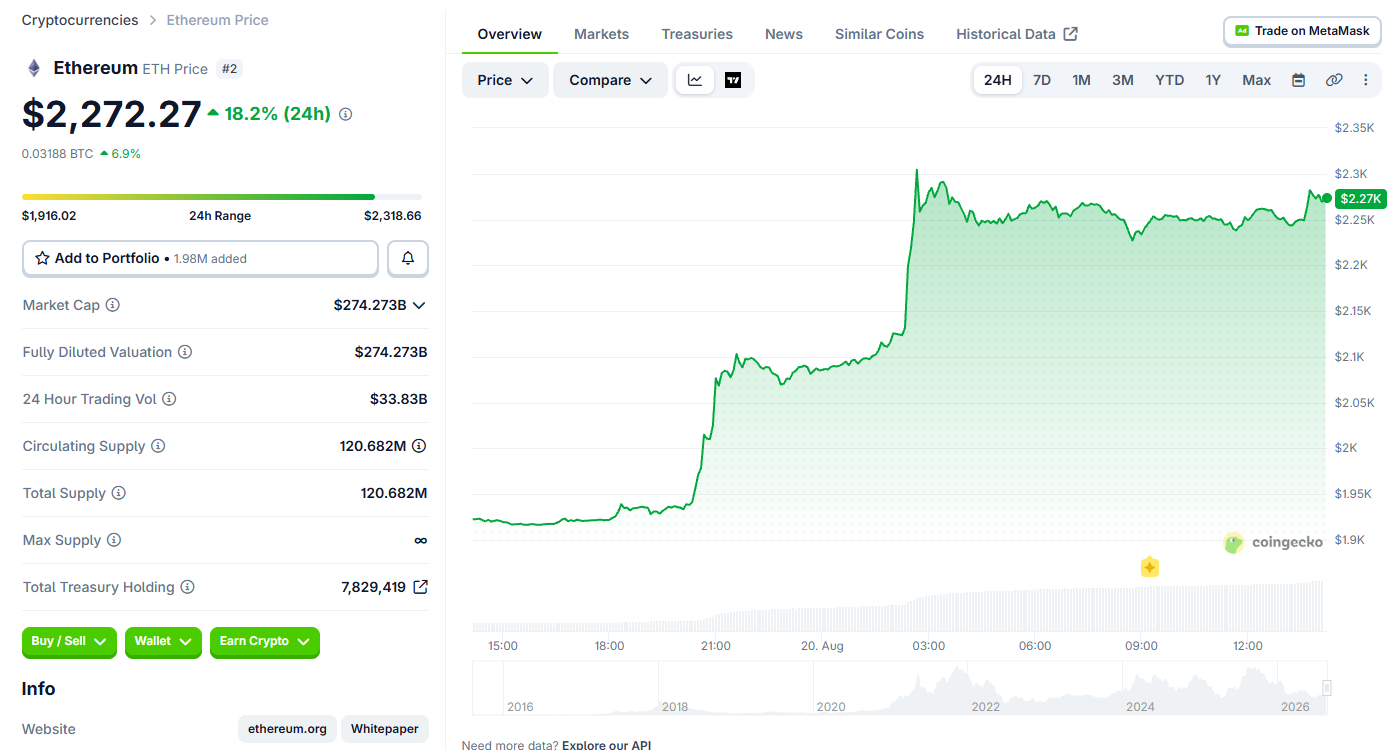Open the Wallet dropdown
This screenshot has height=750, width=1396.
pyautogui.click(x=163, y=642)
